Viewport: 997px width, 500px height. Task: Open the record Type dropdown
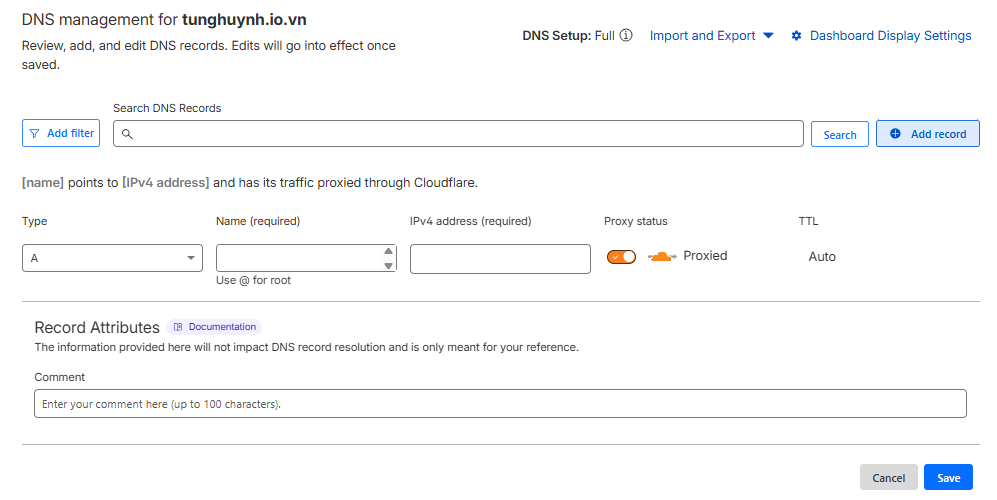point(112,258)
